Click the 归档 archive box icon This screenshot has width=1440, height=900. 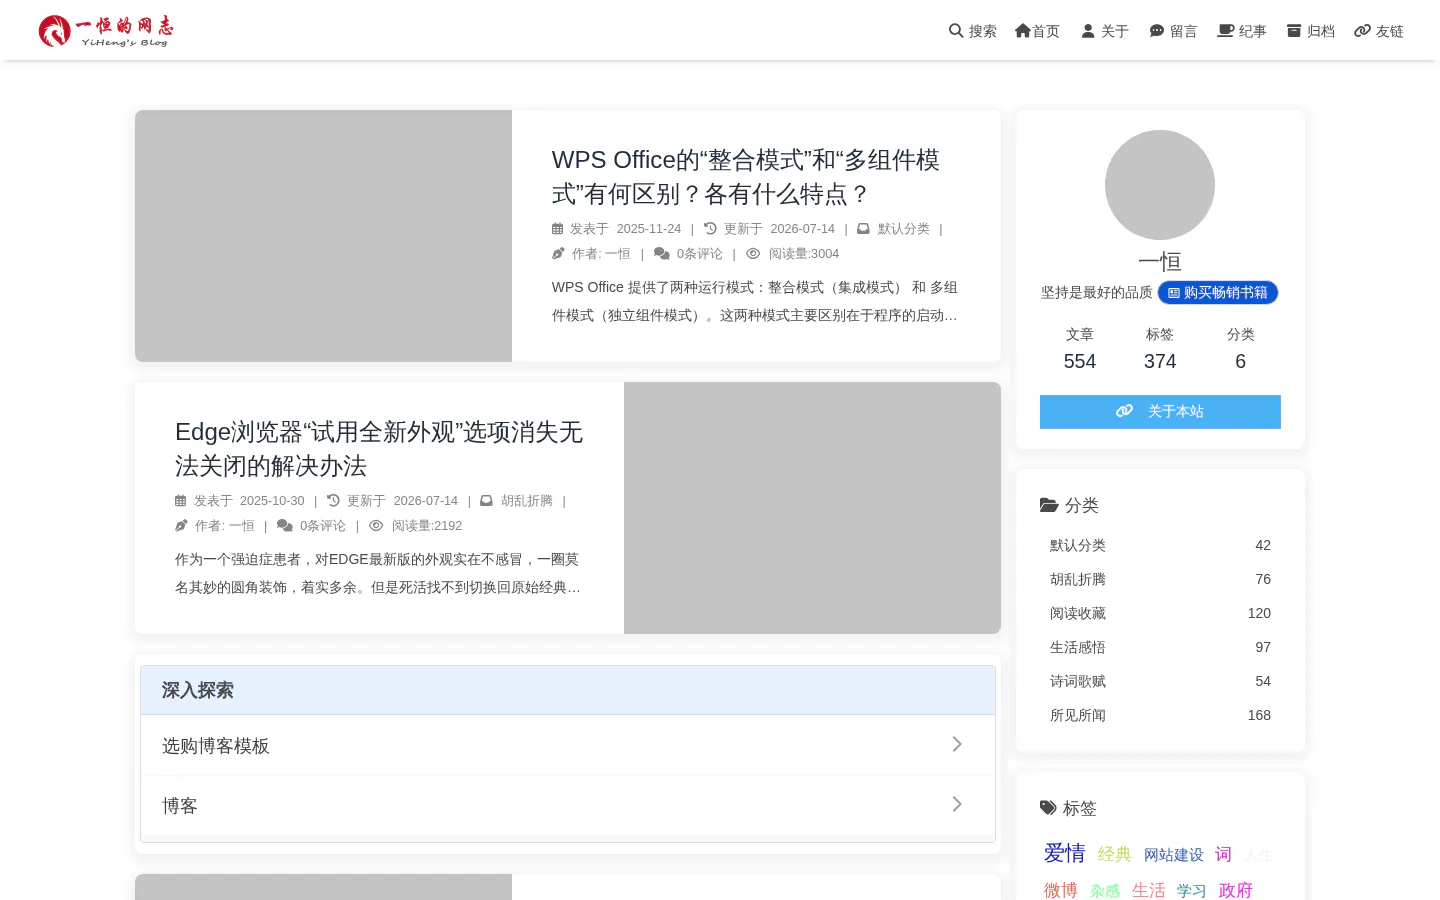pyautogui.click(x=1294, y=31)
